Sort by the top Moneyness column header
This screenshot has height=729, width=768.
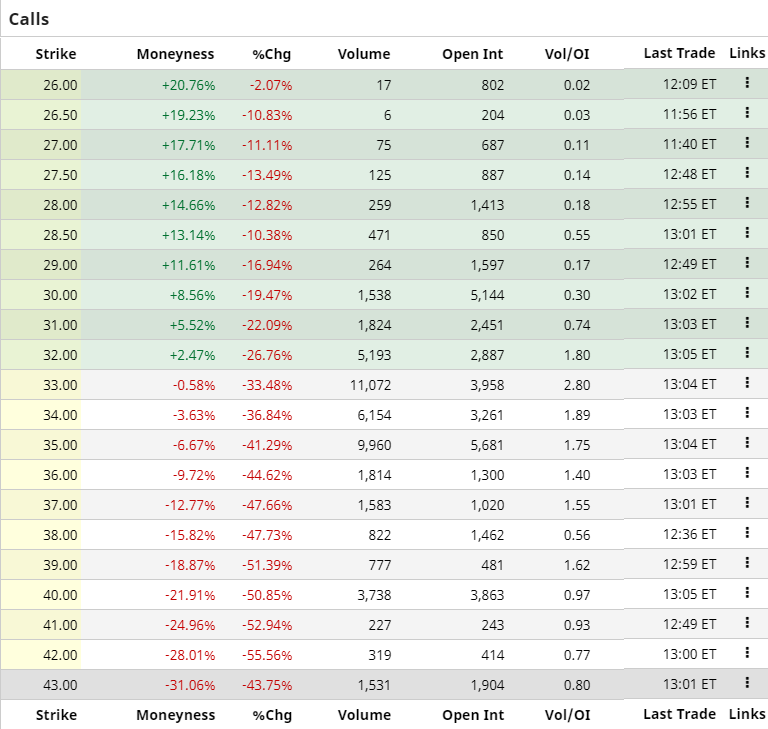[175, 54]
